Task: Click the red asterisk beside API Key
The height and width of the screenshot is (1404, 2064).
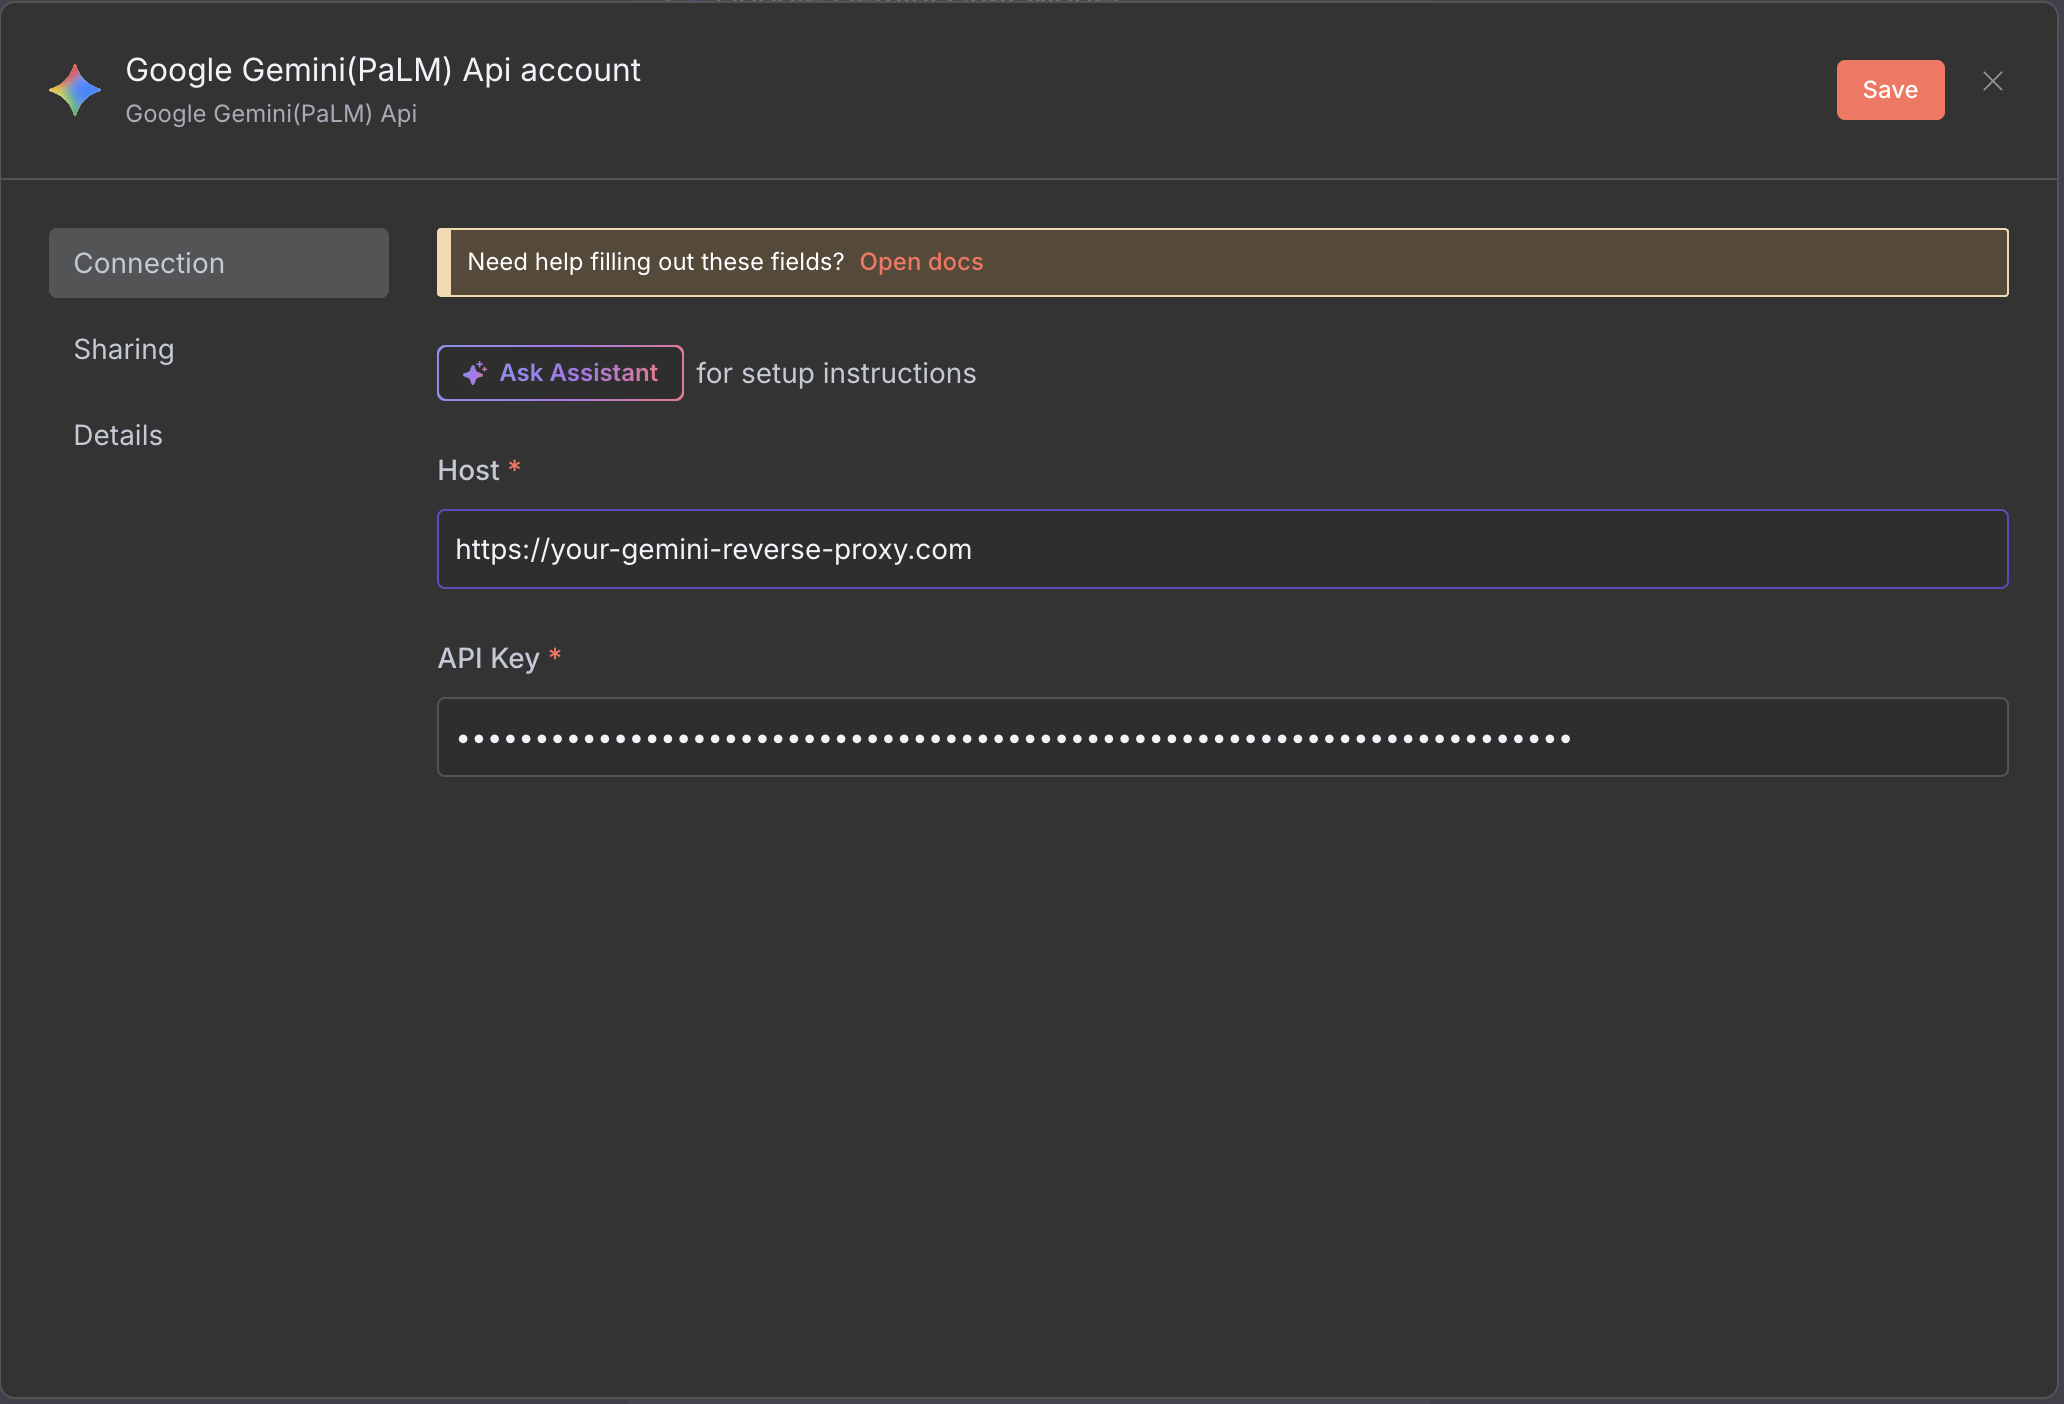Action: (x=554, y=655)
